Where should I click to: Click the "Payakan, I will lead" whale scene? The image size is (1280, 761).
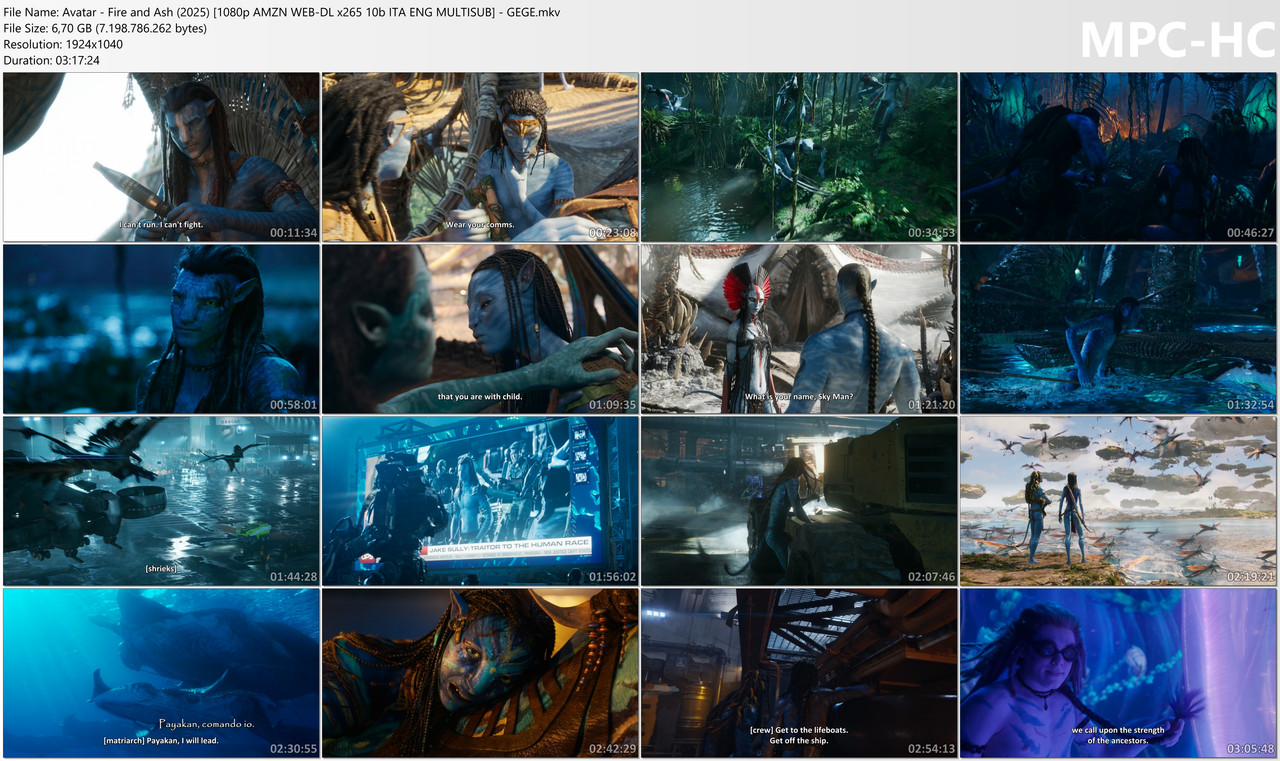[160, 673]
